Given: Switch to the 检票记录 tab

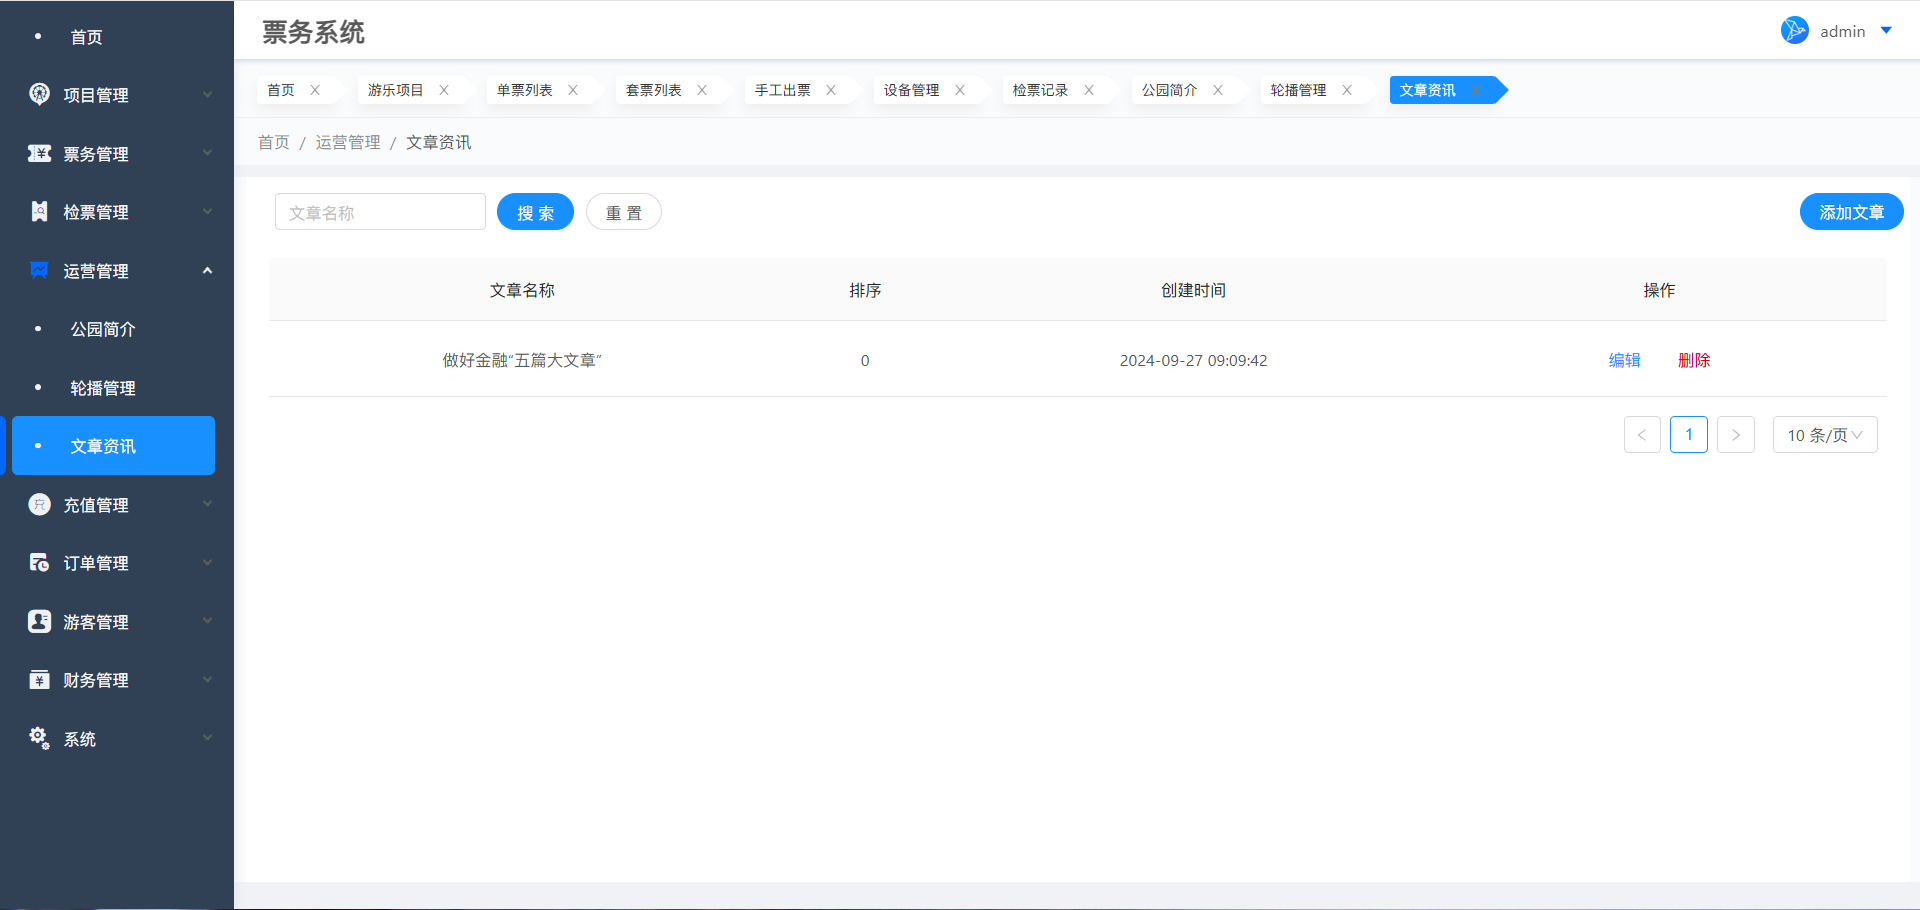Looking at the screenshot, I should click(1040, 90).
